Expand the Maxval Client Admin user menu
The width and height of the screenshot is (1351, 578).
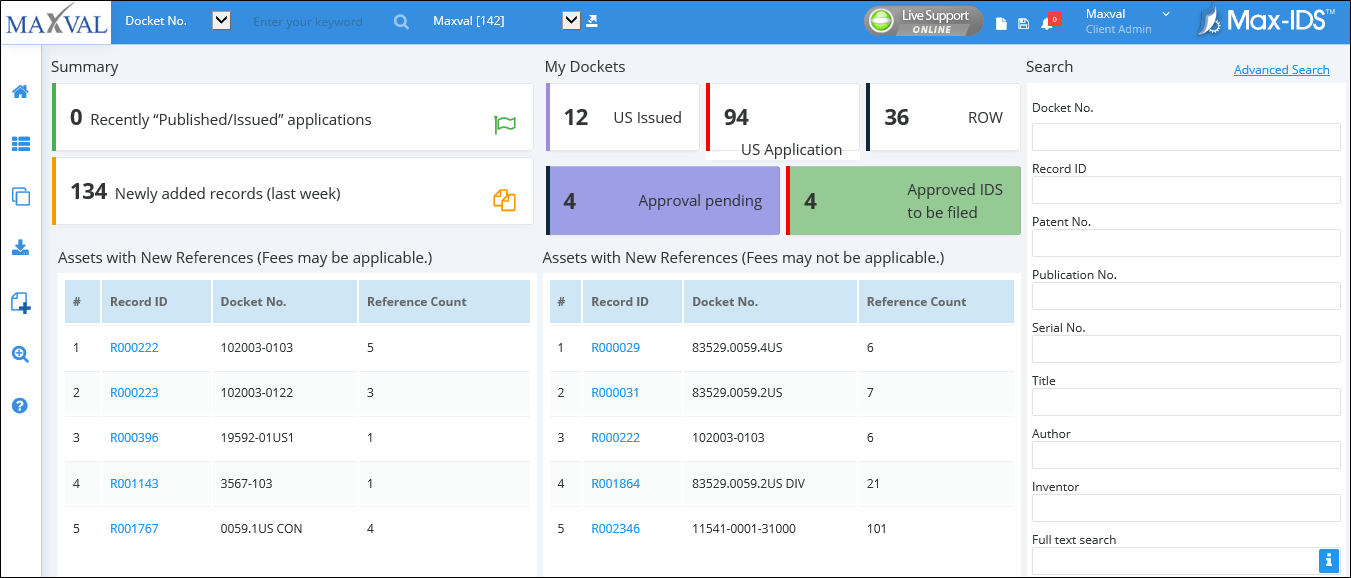point(1166,14)
